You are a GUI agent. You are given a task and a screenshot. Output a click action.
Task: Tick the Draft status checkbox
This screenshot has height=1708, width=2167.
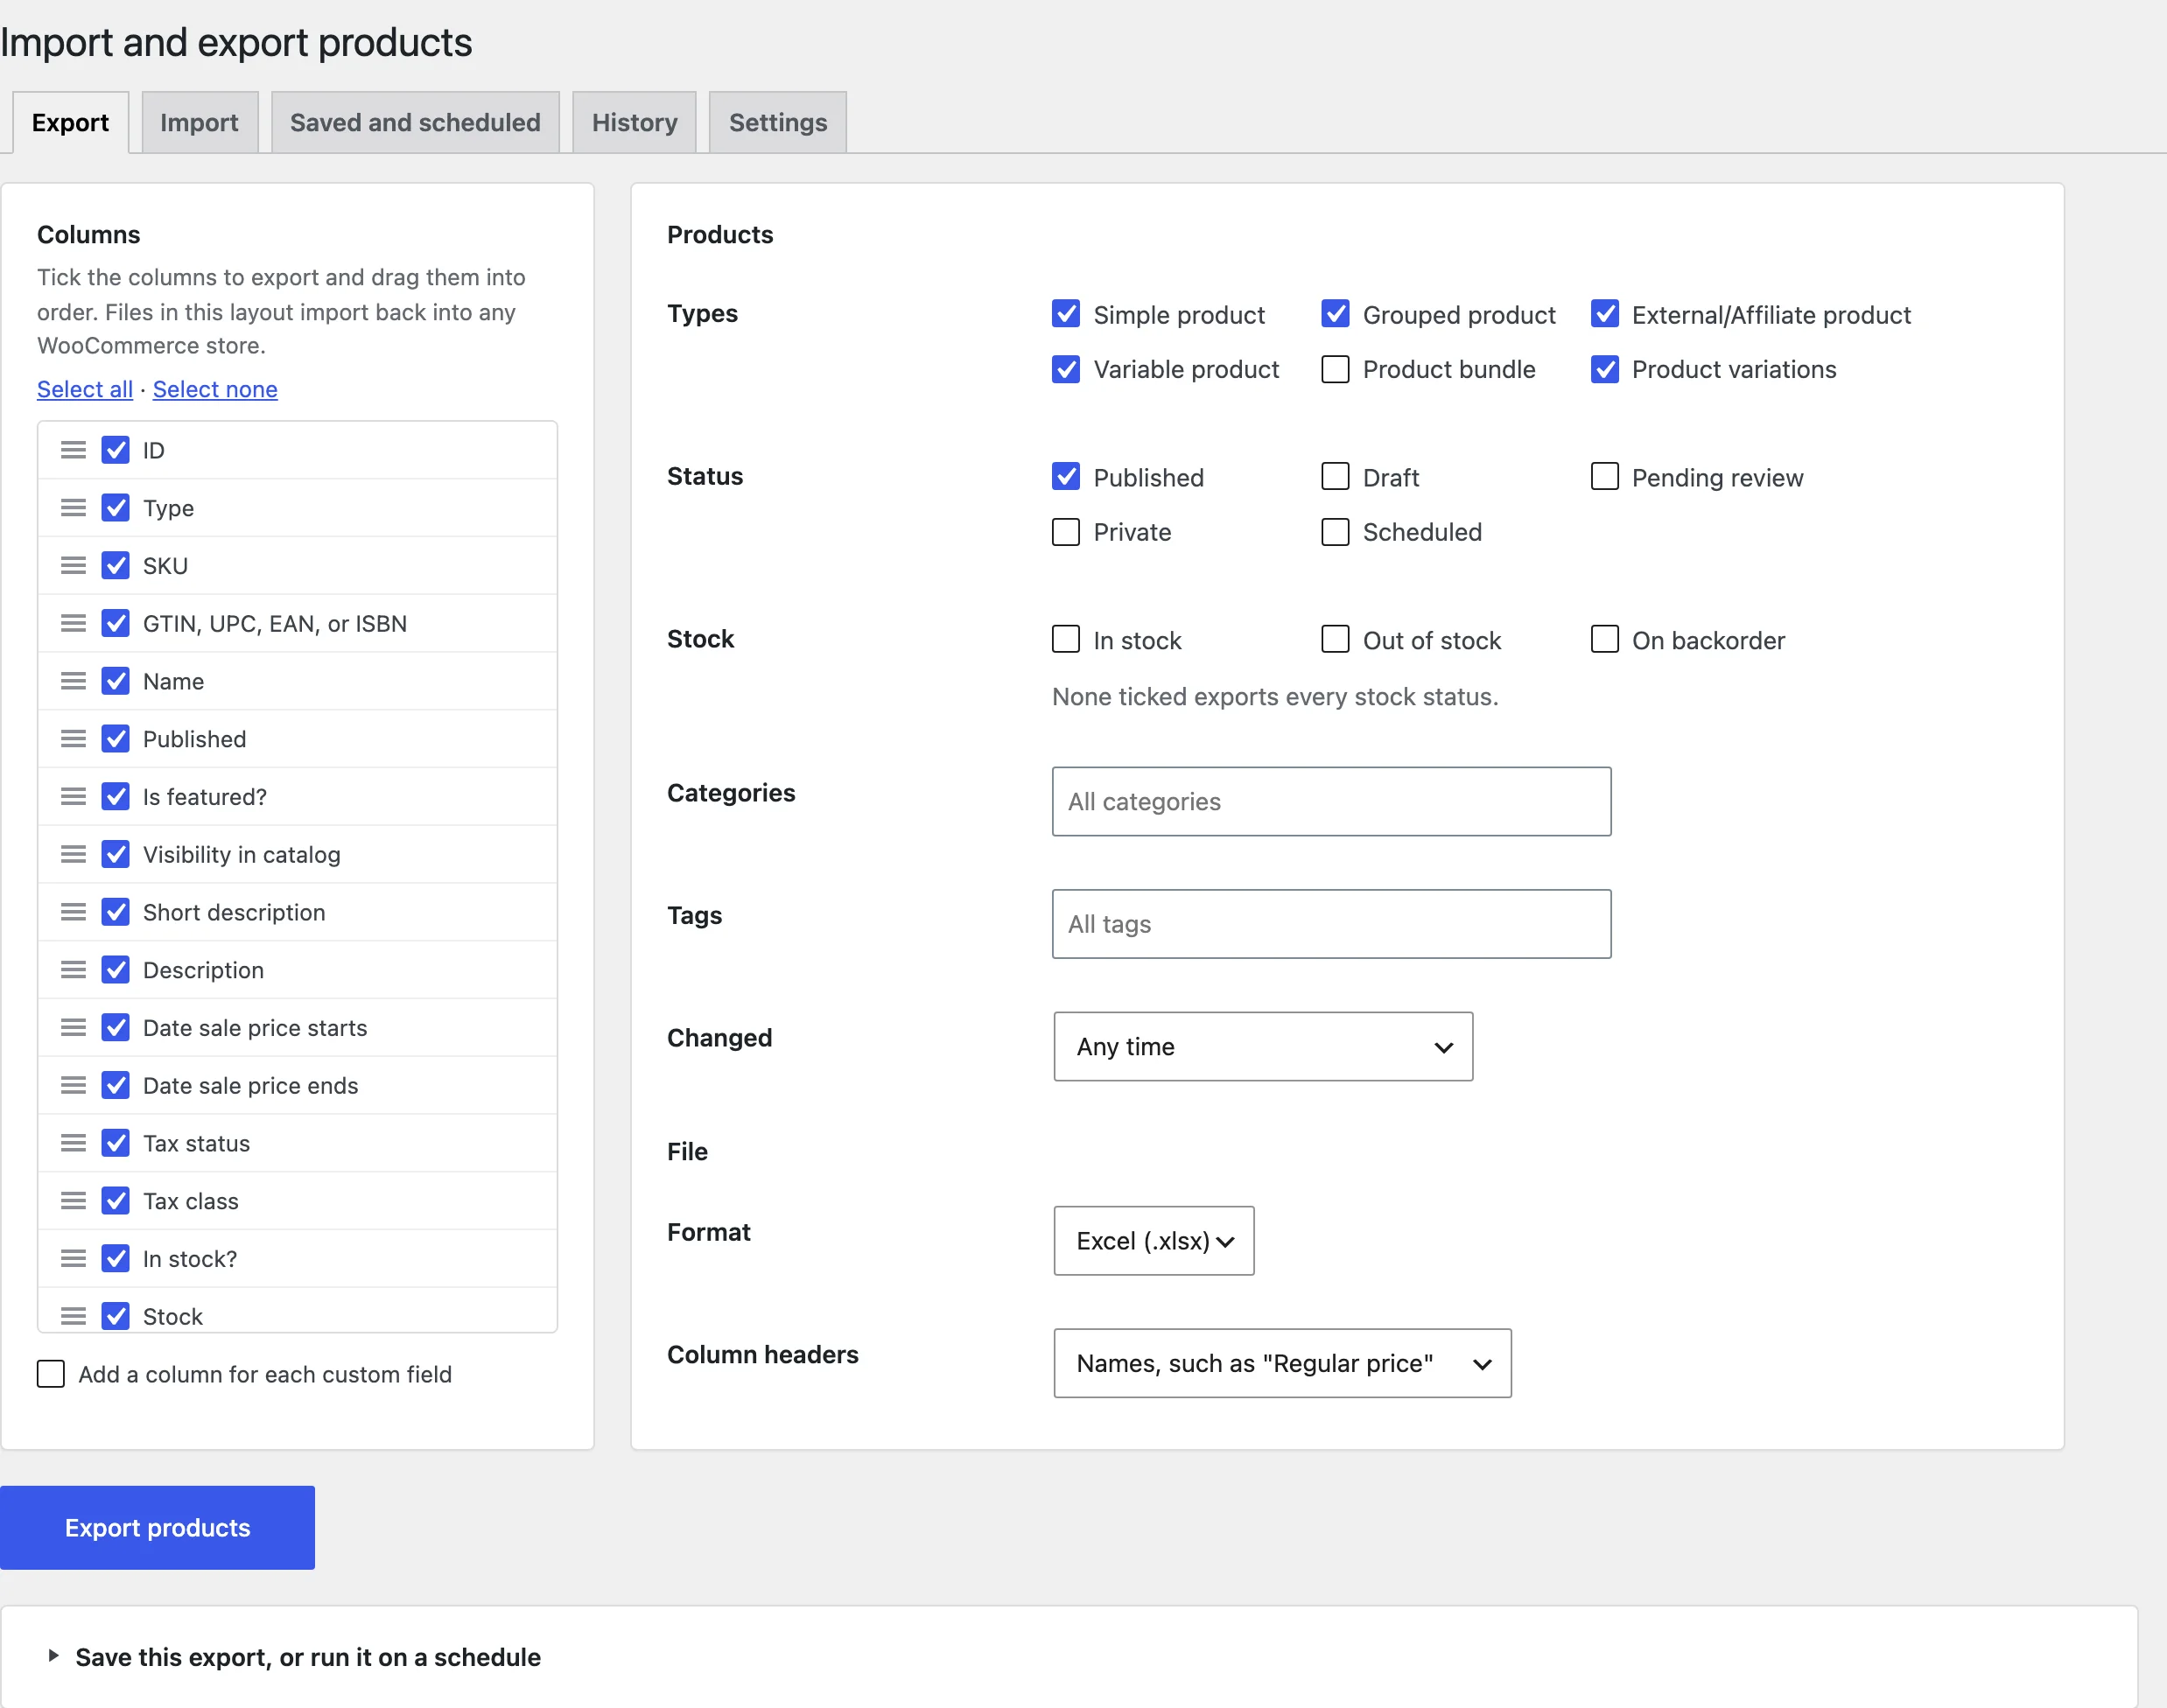pos(1335,477)
